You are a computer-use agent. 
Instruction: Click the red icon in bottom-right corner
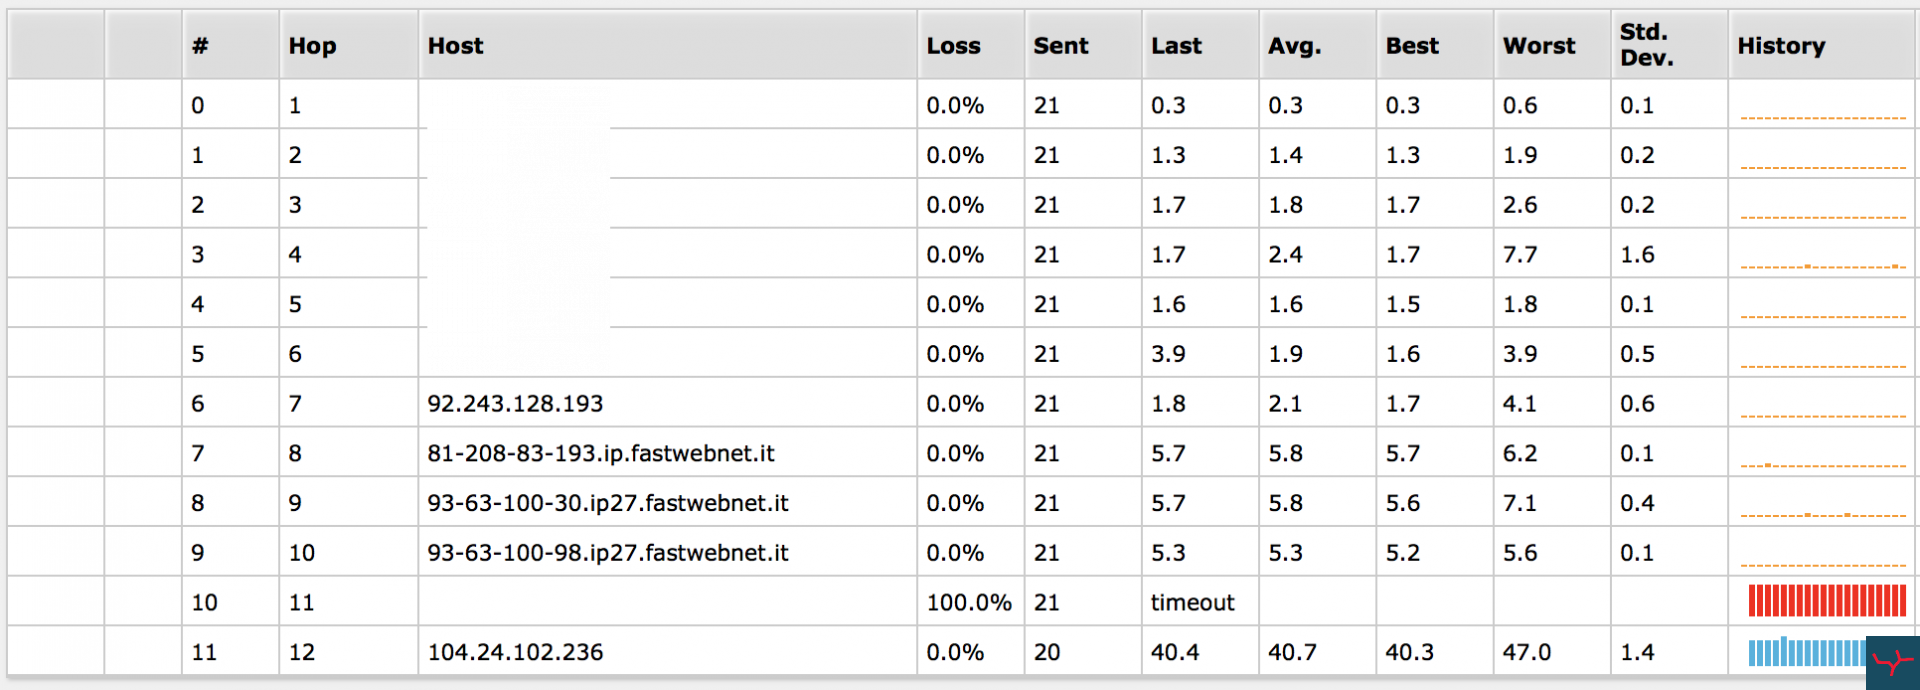pos(1892,662)
